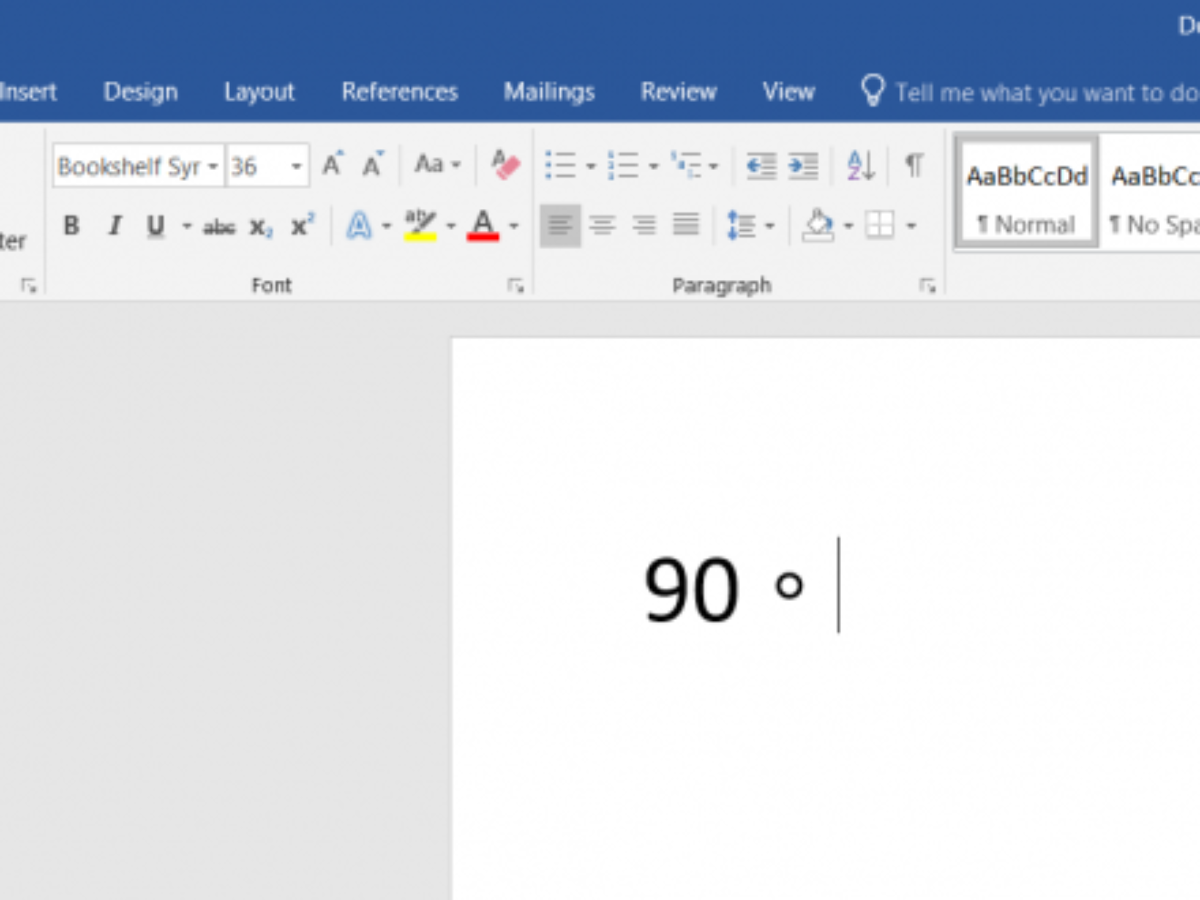
Task: Expand the line spacing options arrow
Action: click(x=770, y=226)
